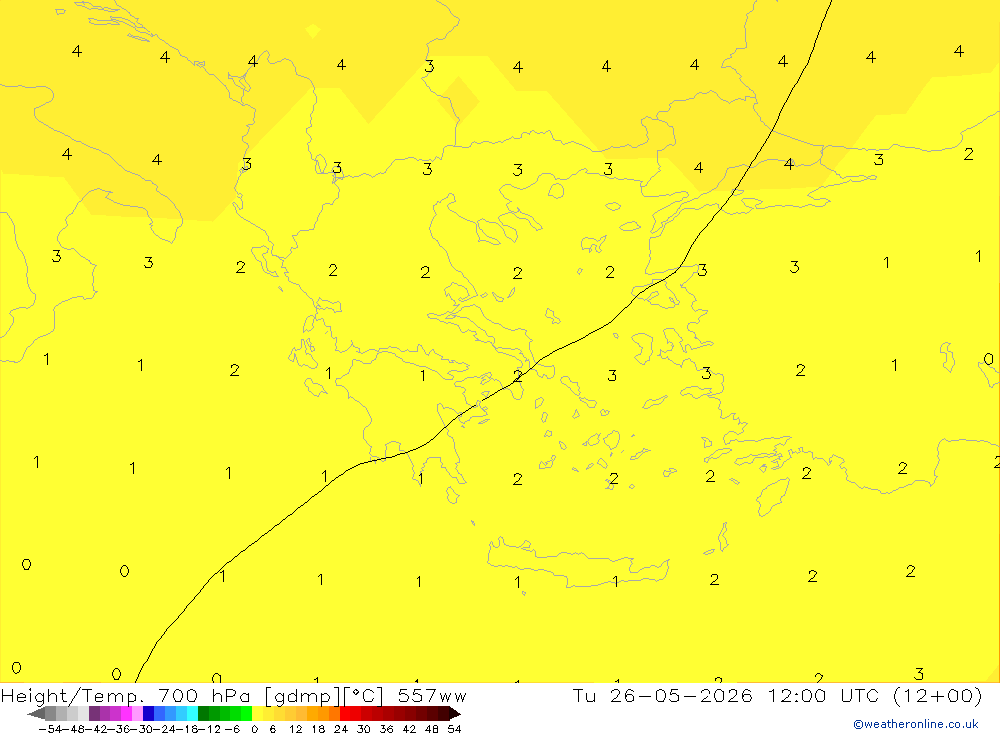This screenshot has height=733, width=1000.
Task: Select the bright red legend swatch
Action: 345,714
